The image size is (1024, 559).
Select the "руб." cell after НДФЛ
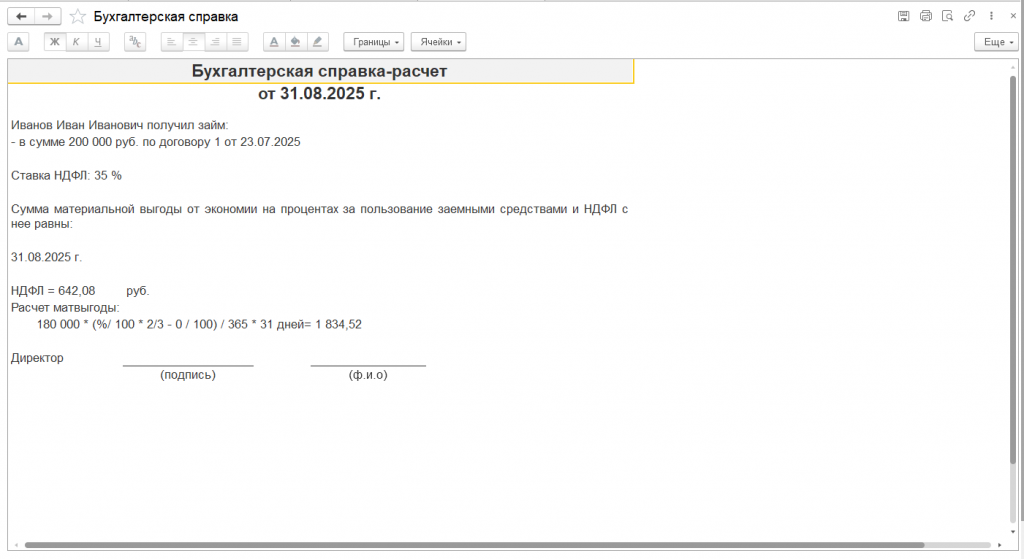click(138, 291)
